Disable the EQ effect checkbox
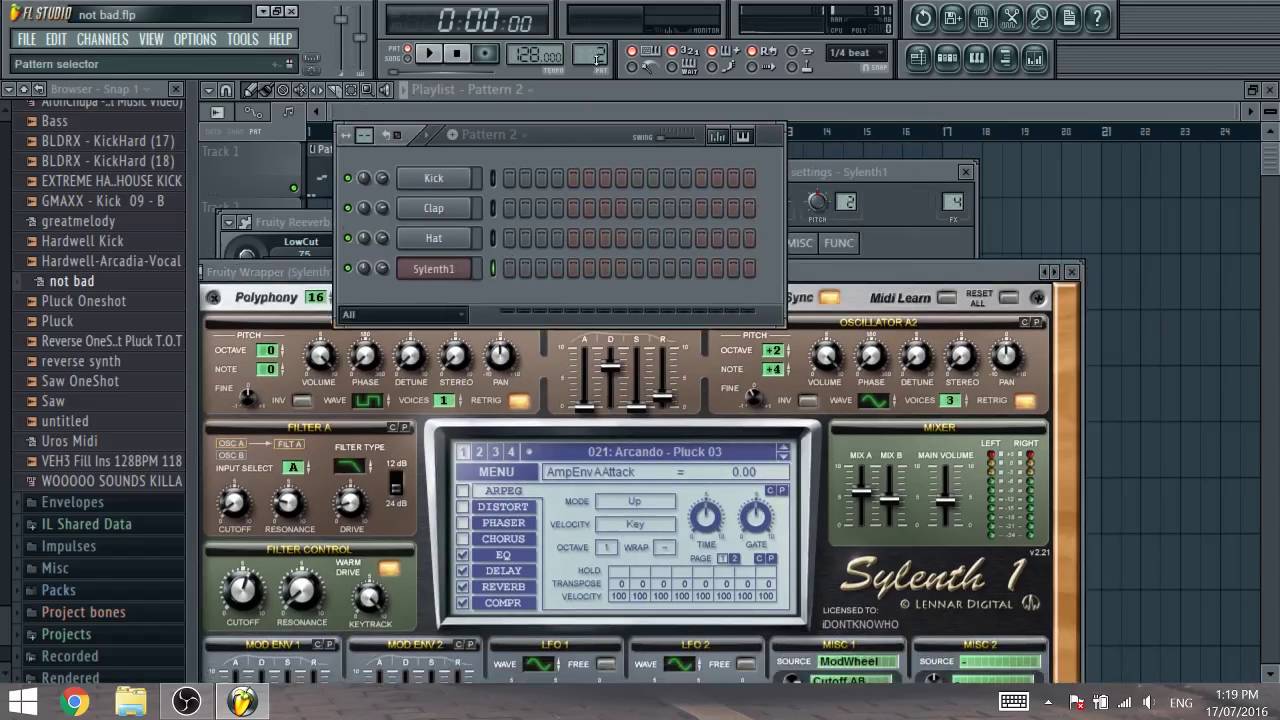The width and height of the screenshot is (1280, 720). tap(462, 555)
